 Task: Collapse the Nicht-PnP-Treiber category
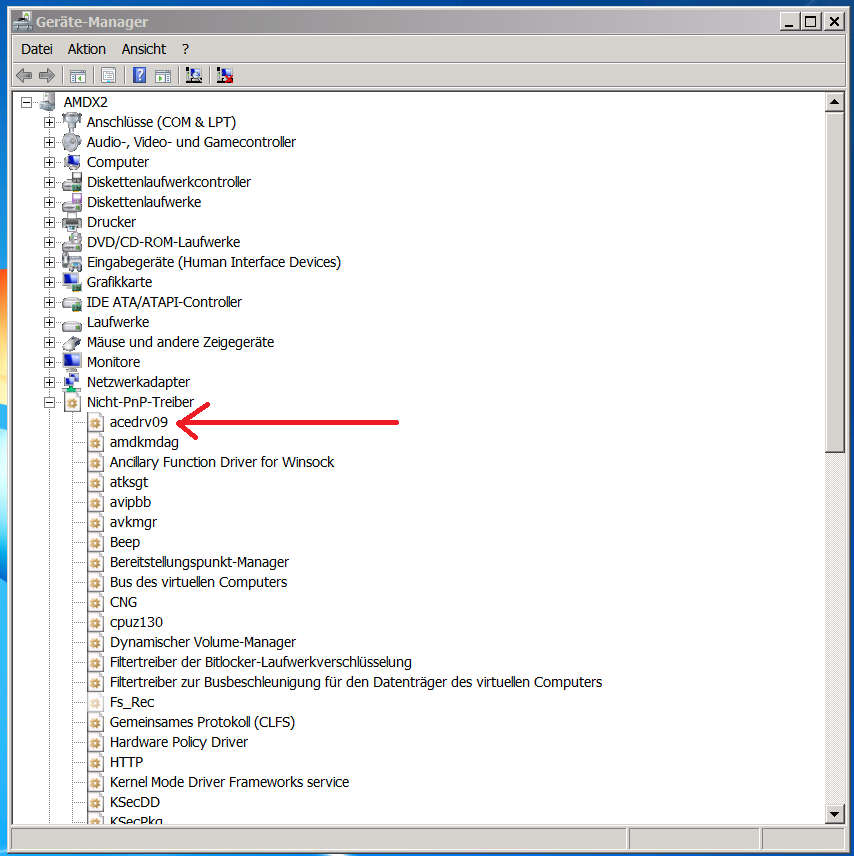coord(49,402)
